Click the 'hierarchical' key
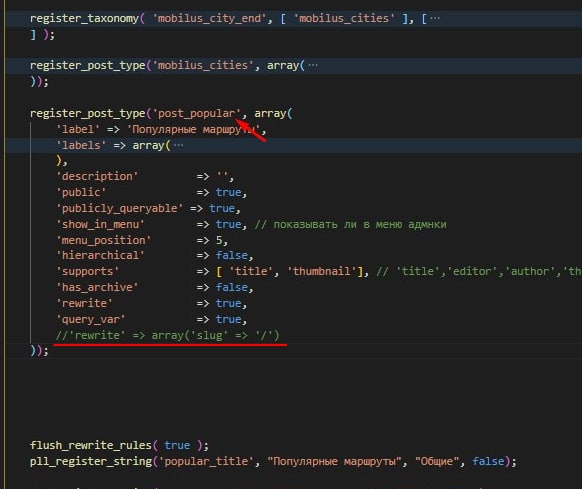 tap(100, 255)
